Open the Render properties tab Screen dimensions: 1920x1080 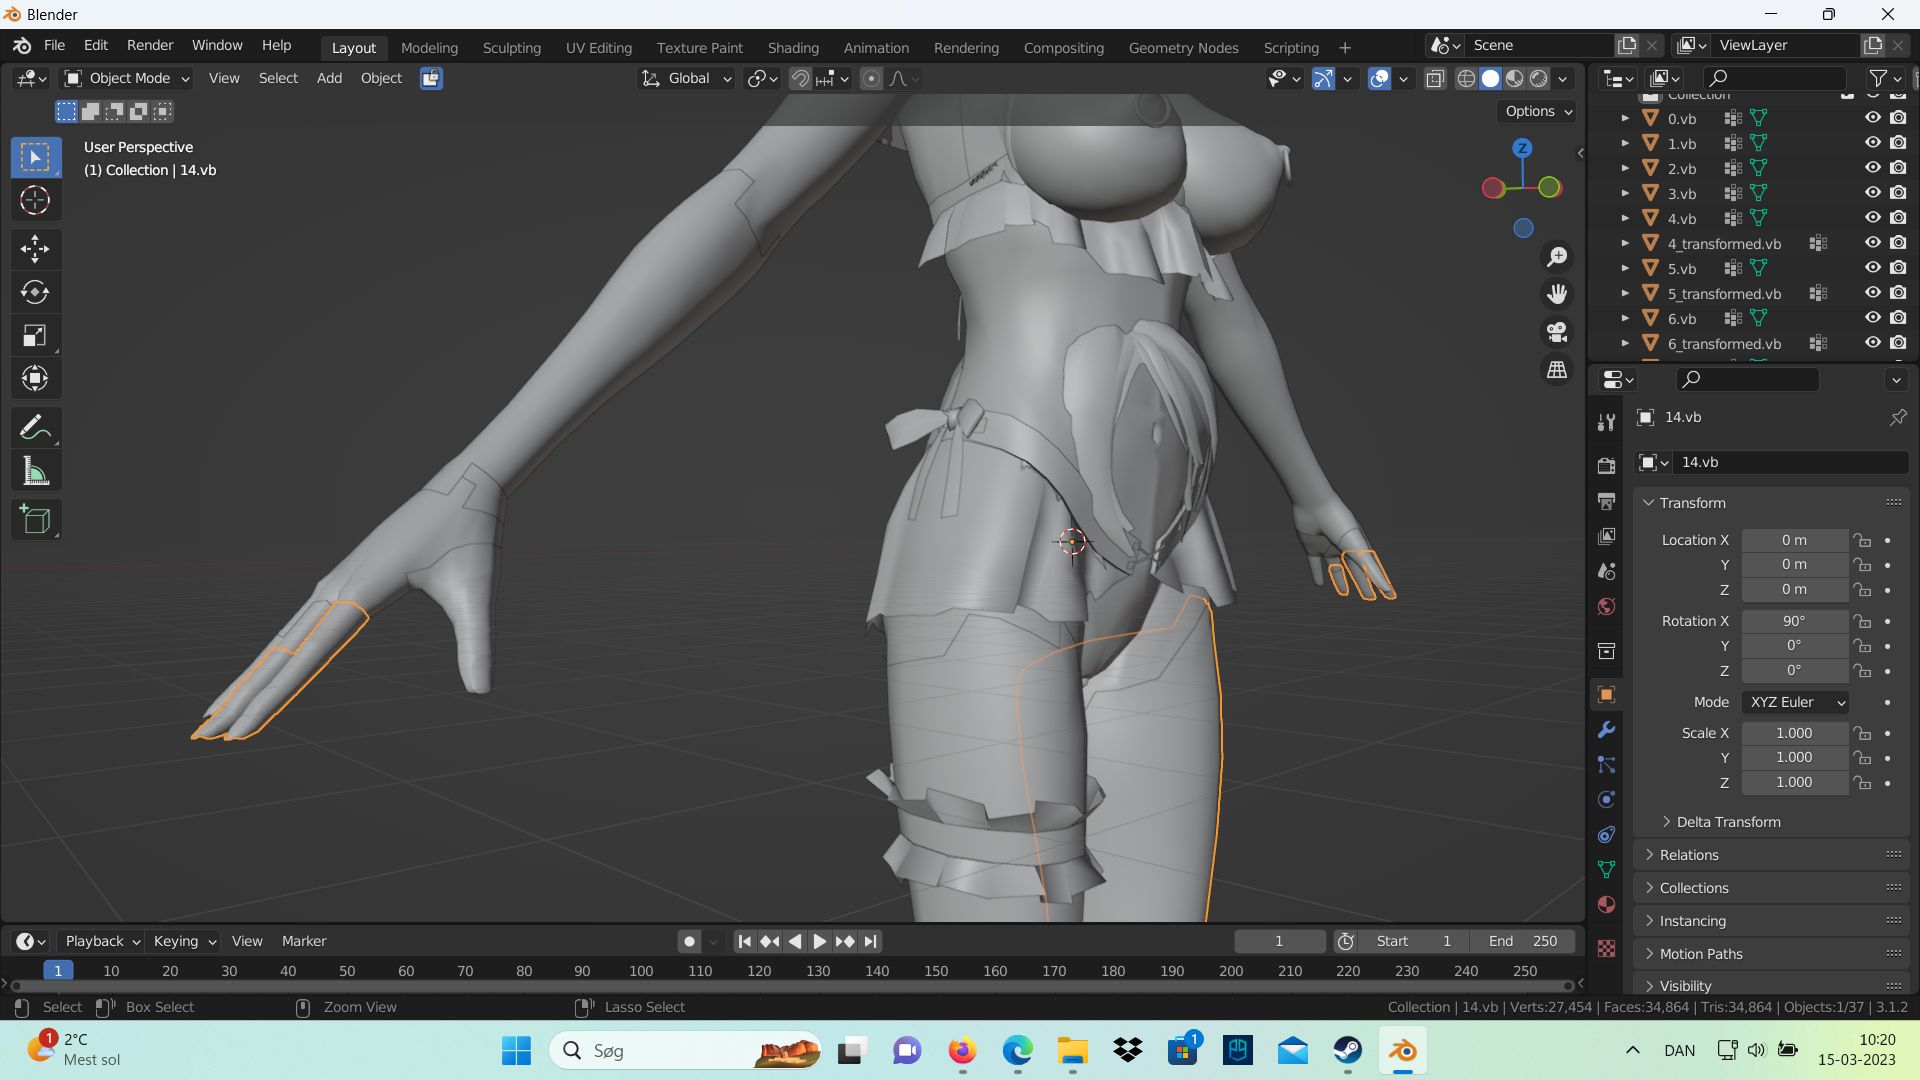click(1607, 466)
